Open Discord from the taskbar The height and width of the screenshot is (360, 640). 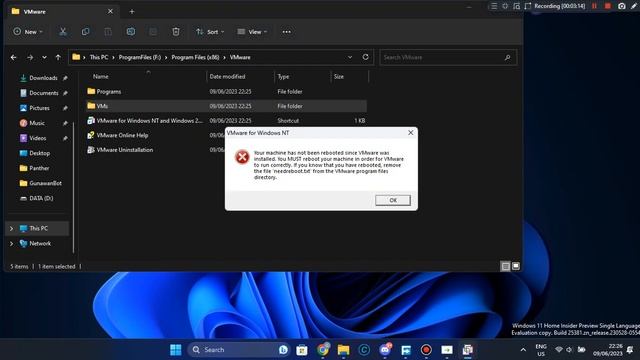tap(385, 350)
